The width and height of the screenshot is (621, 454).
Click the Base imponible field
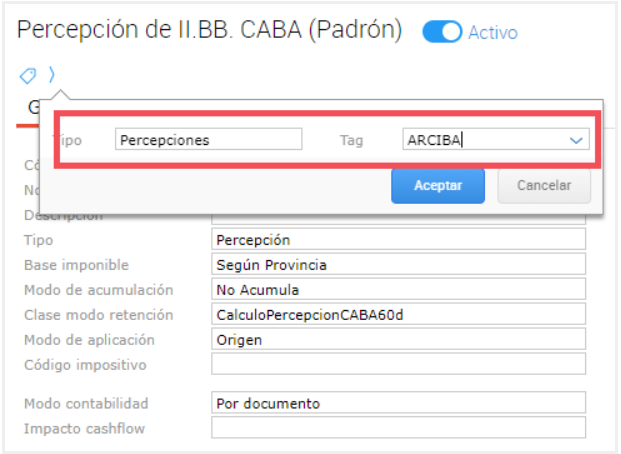[x=398, y=265]
